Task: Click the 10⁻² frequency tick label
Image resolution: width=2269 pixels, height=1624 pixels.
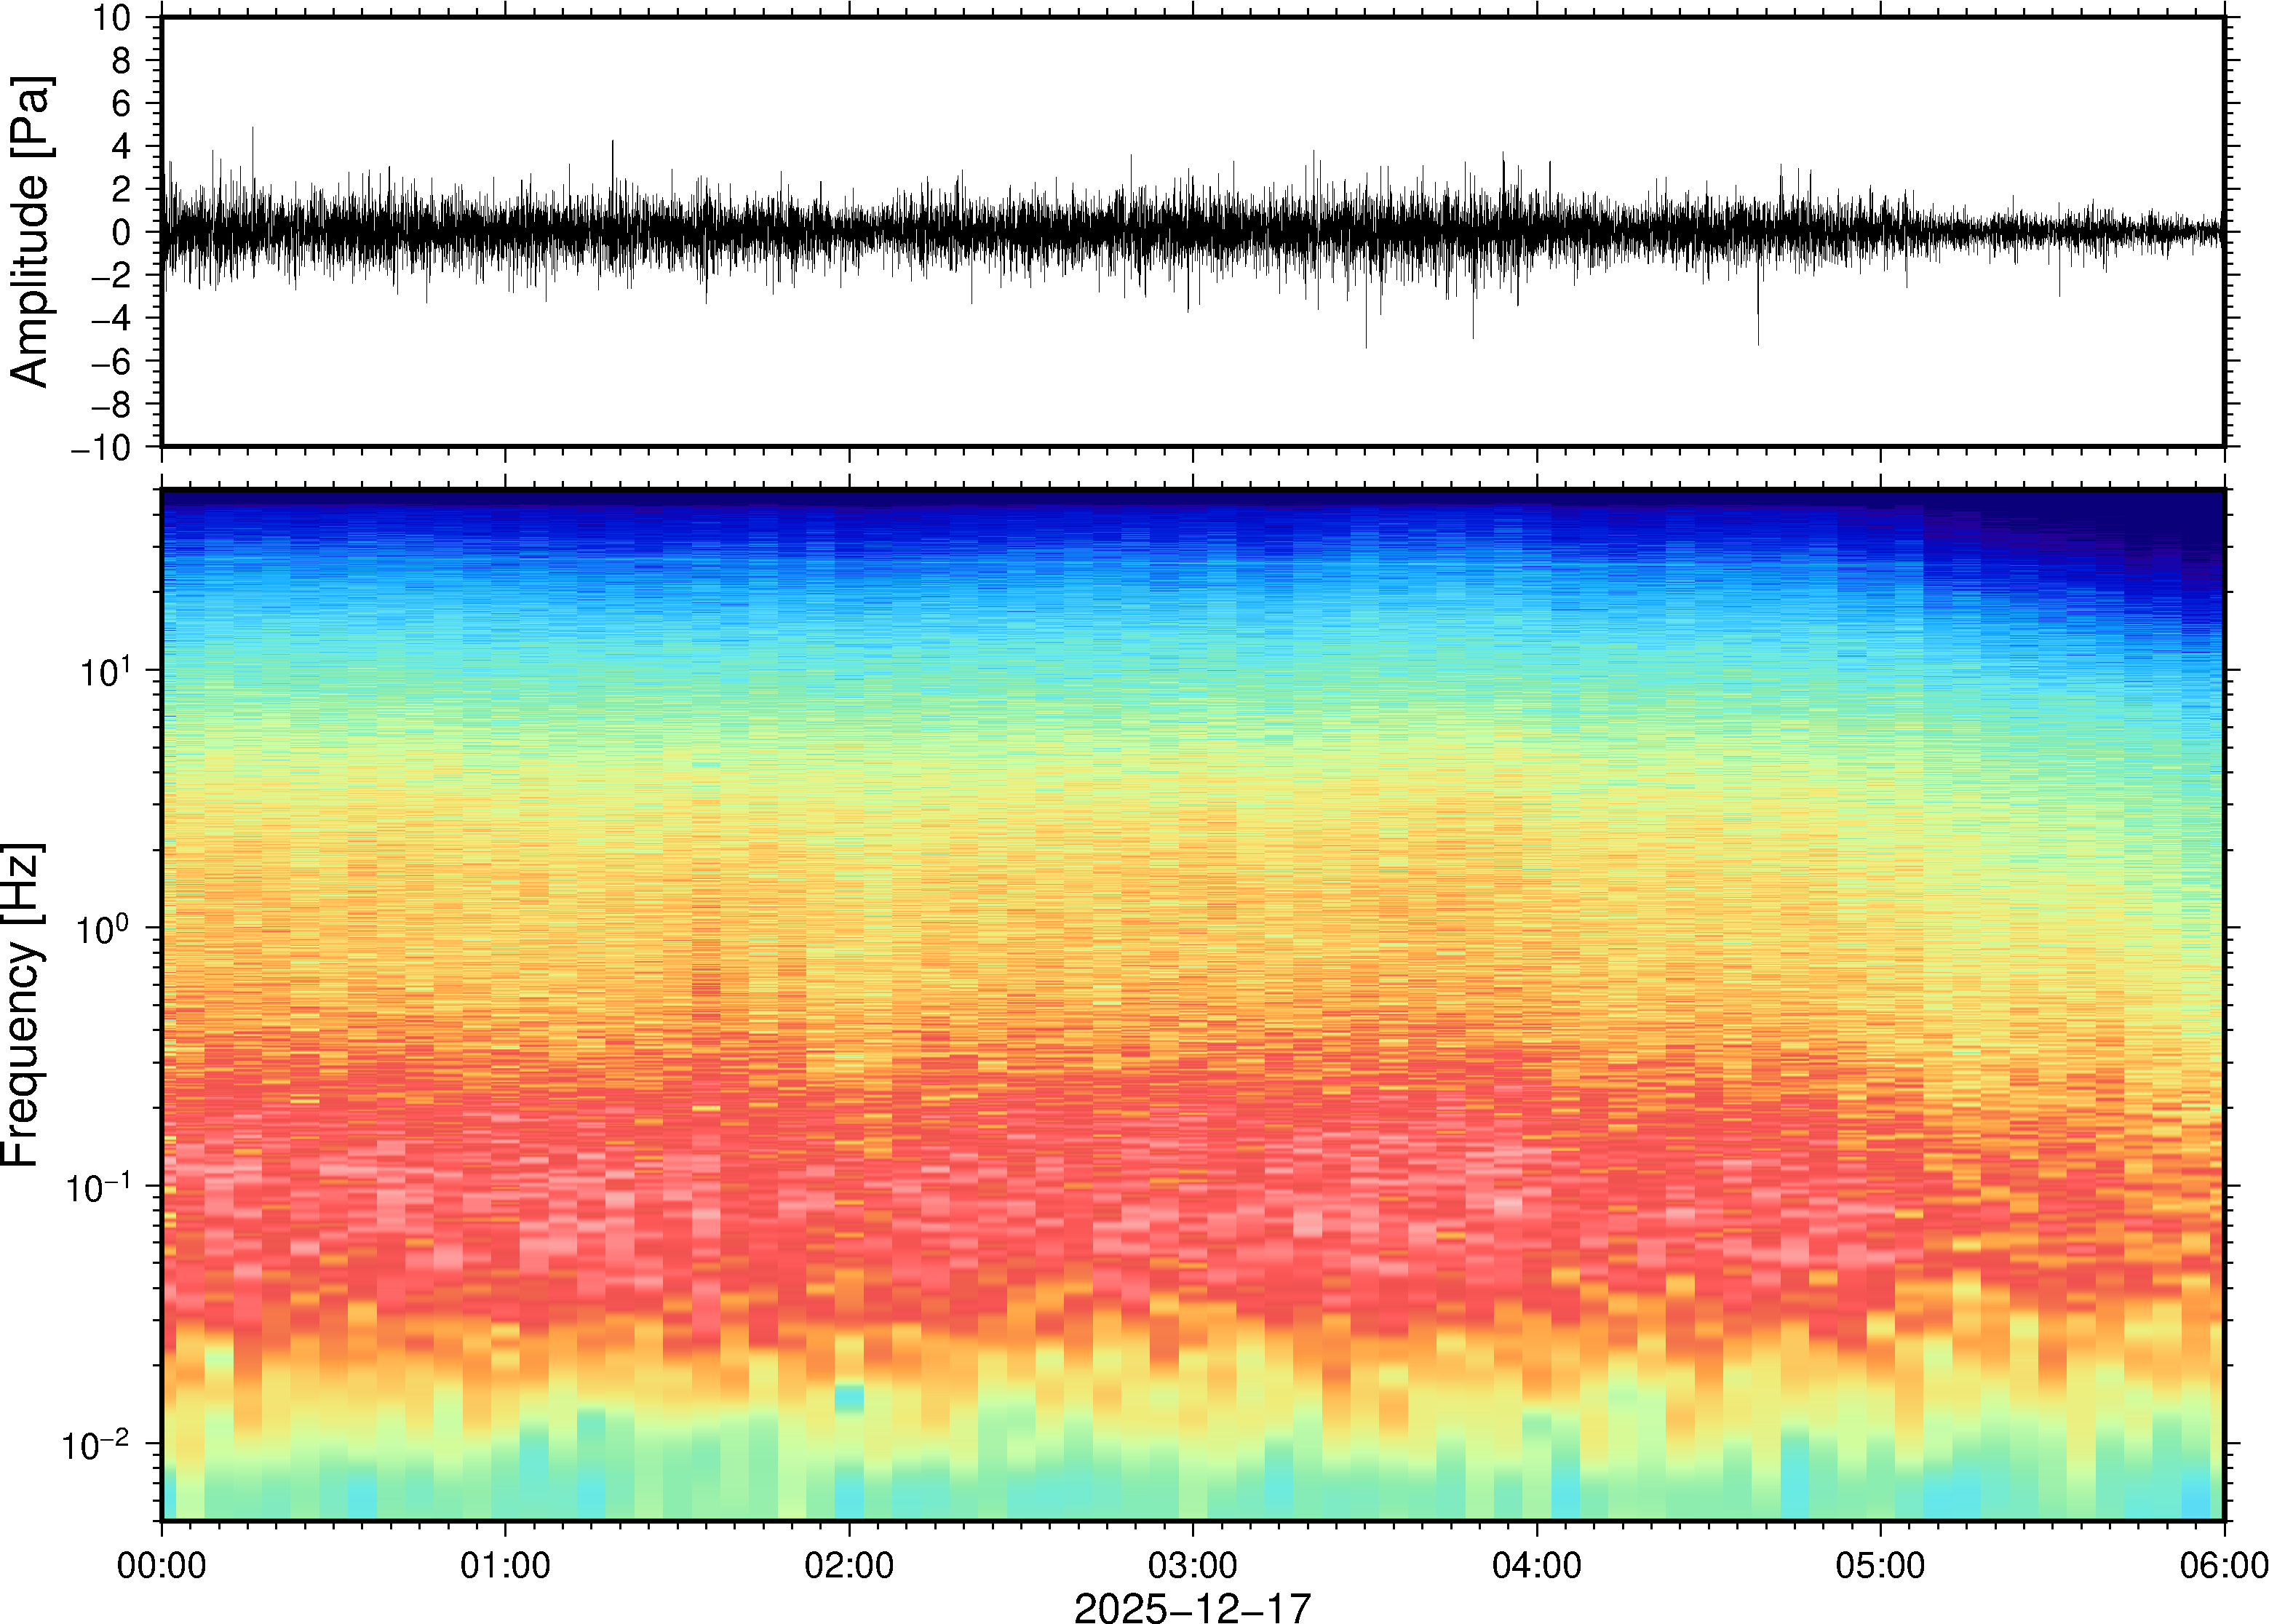Action: (96, 1445)
